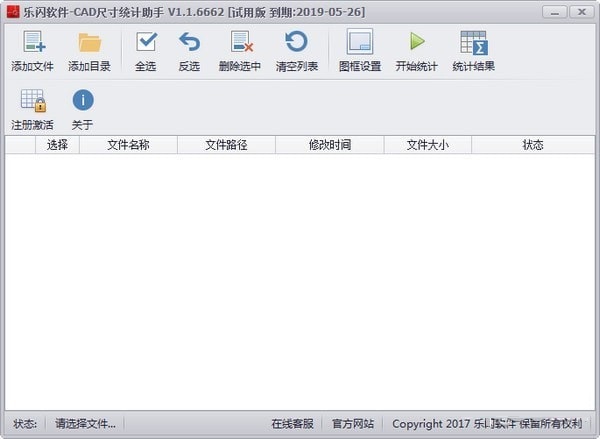Screen dimensions: 600x439
Task: Click the 添加文件 (add file) icon
Action: tap(34, 42)
